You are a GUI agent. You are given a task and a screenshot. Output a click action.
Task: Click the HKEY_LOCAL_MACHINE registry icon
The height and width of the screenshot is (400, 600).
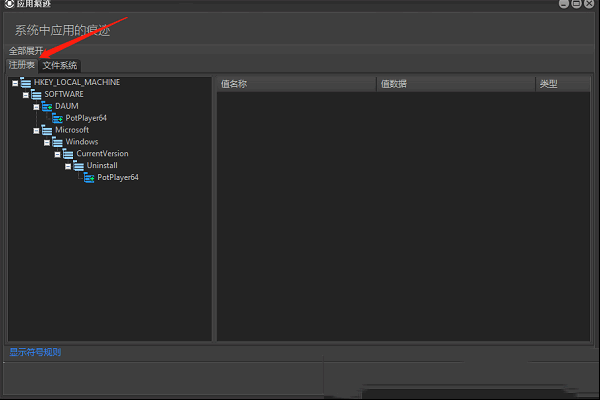coord(25,82)
